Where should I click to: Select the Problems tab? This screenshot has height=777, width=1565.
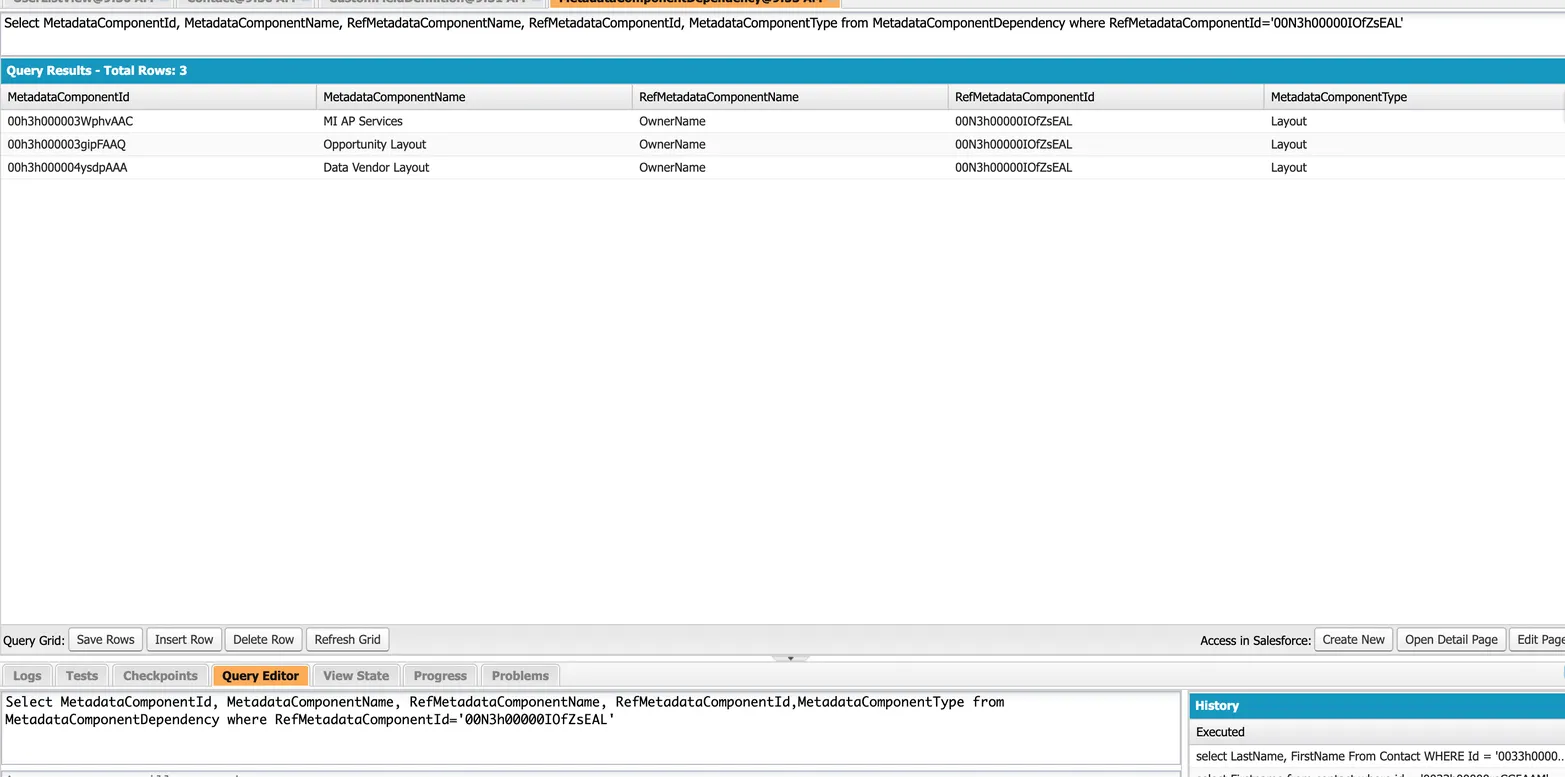click(x=519, y=675)
